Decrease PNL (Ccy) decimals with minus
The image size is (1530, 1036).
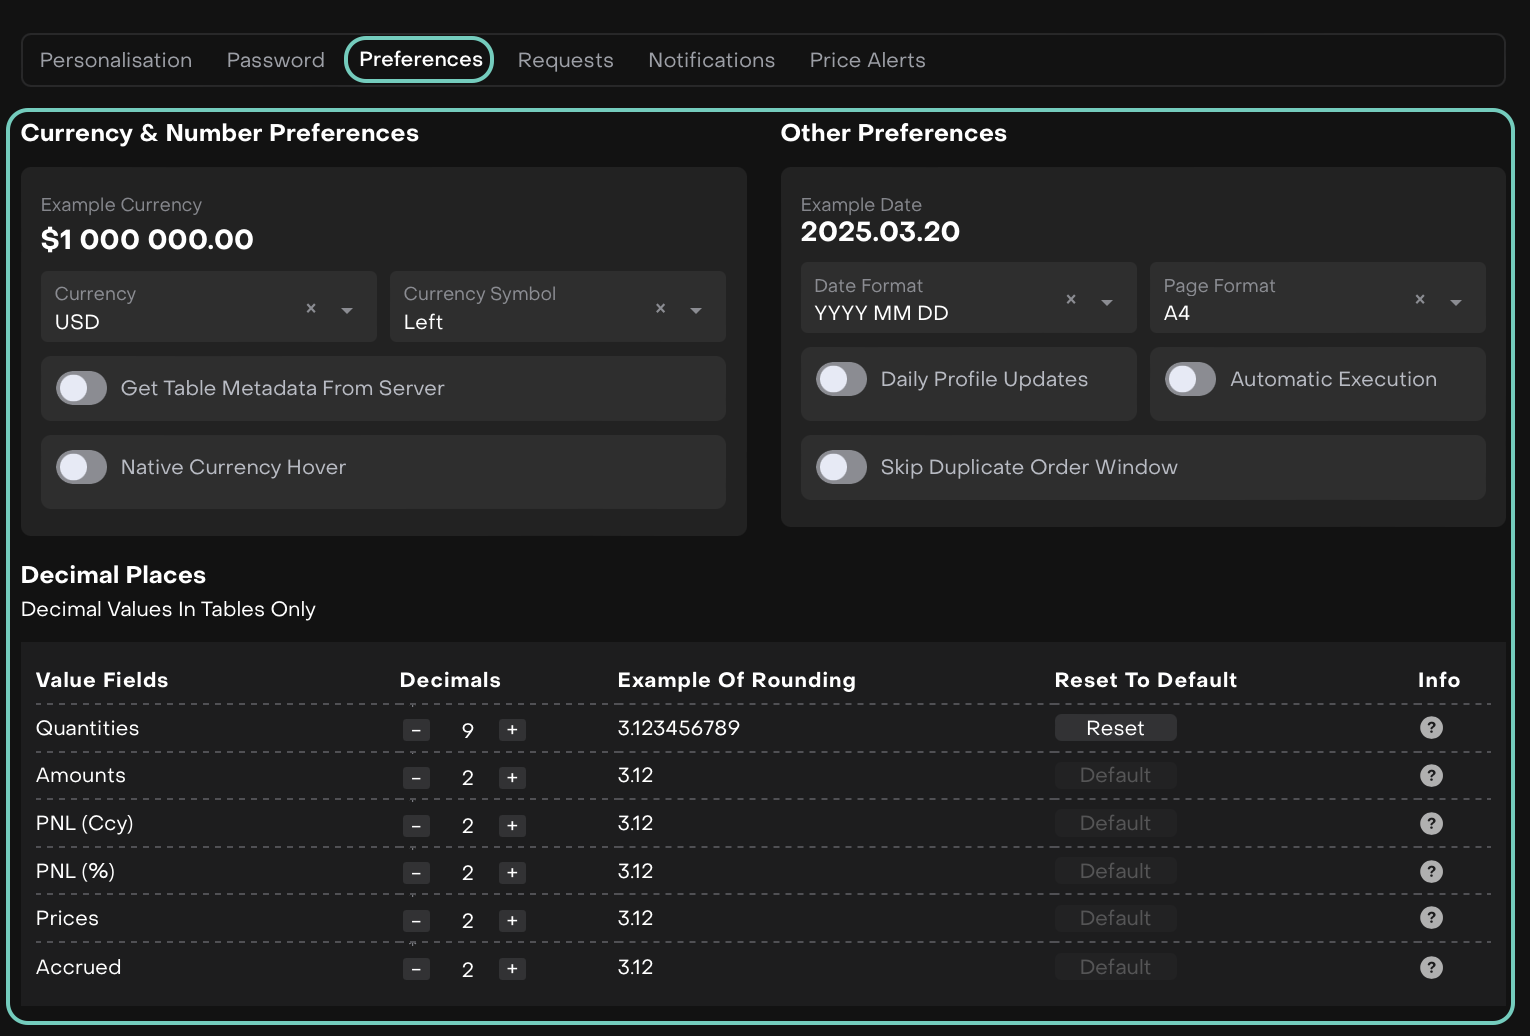tap(416, 826)
